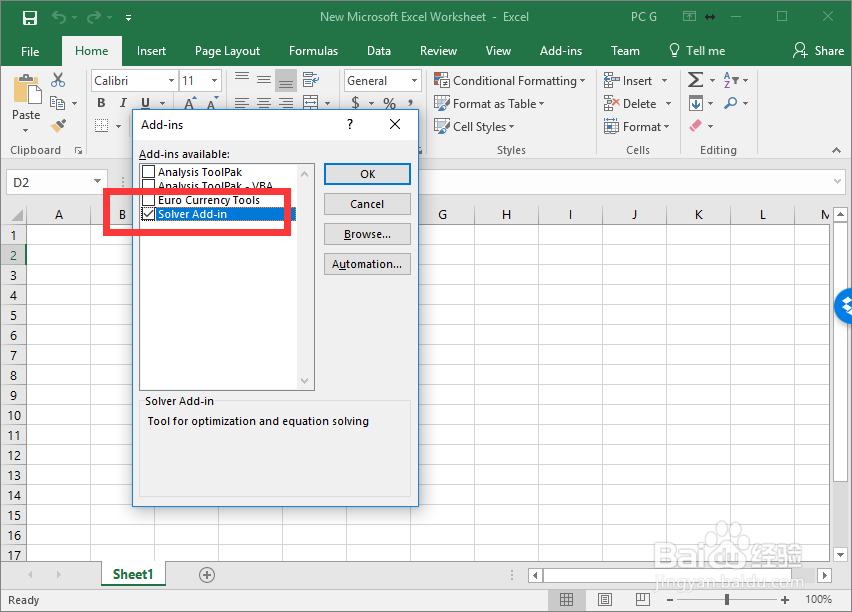Image resolution: width=852 pixels, height=612 pixels.
Task: Switch to Page Layout view
Action: coord(604,599)
